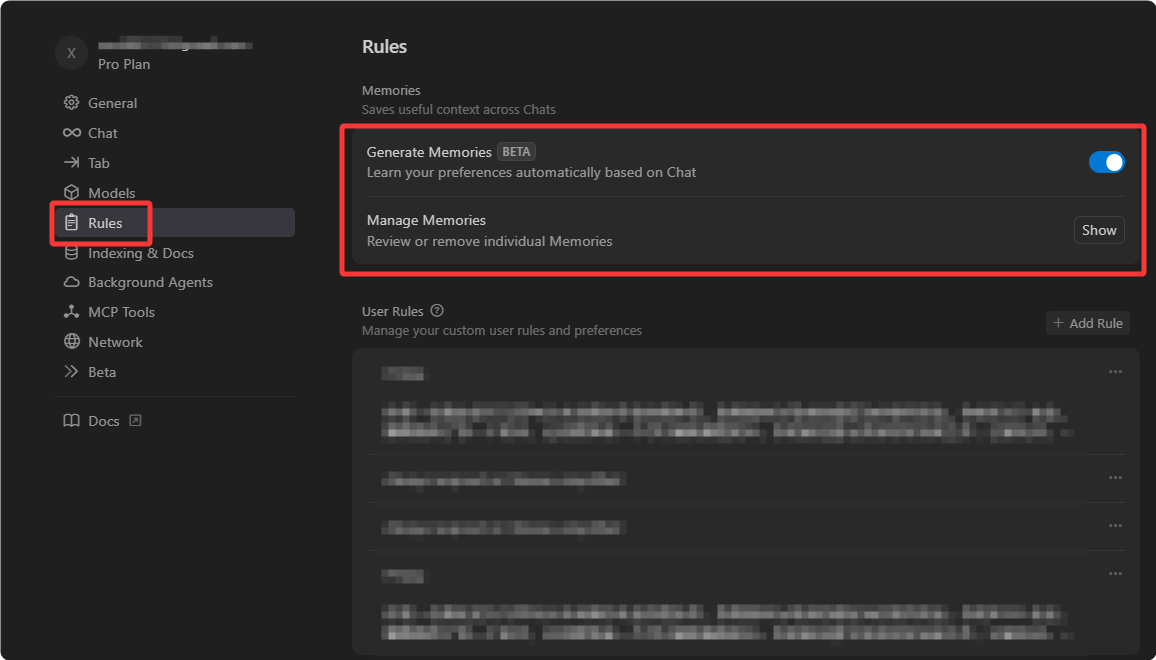1156x660 pixels.
Task: Click the General gear icon
Action: [72, 103]
